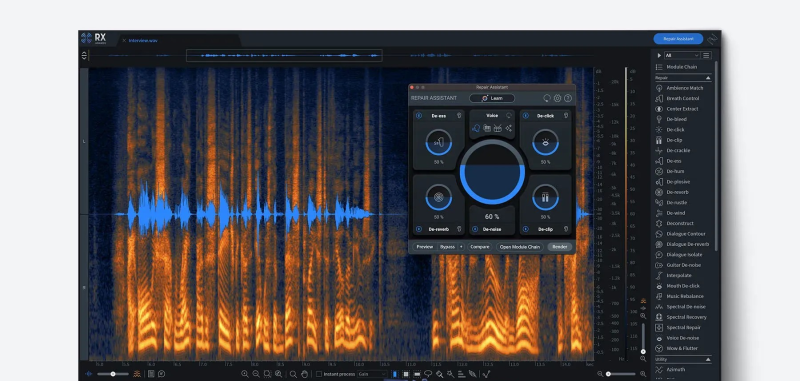800x381 pixels.
Task: Click the blue Repair Assistant button
Action: pyautogui.click(x=678, y=39)
